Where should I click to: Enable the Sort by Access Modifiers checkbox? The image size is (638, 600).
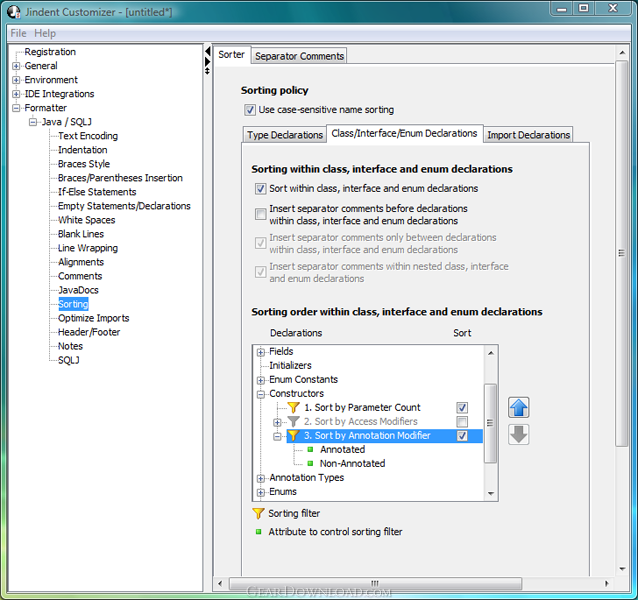[462, 421]
